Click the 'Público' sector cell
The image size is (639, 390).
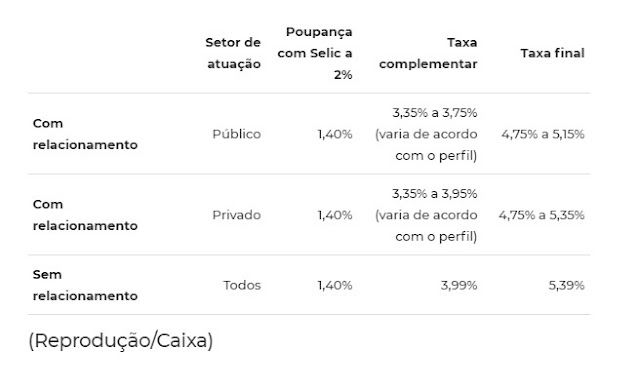tap(236, 134)
